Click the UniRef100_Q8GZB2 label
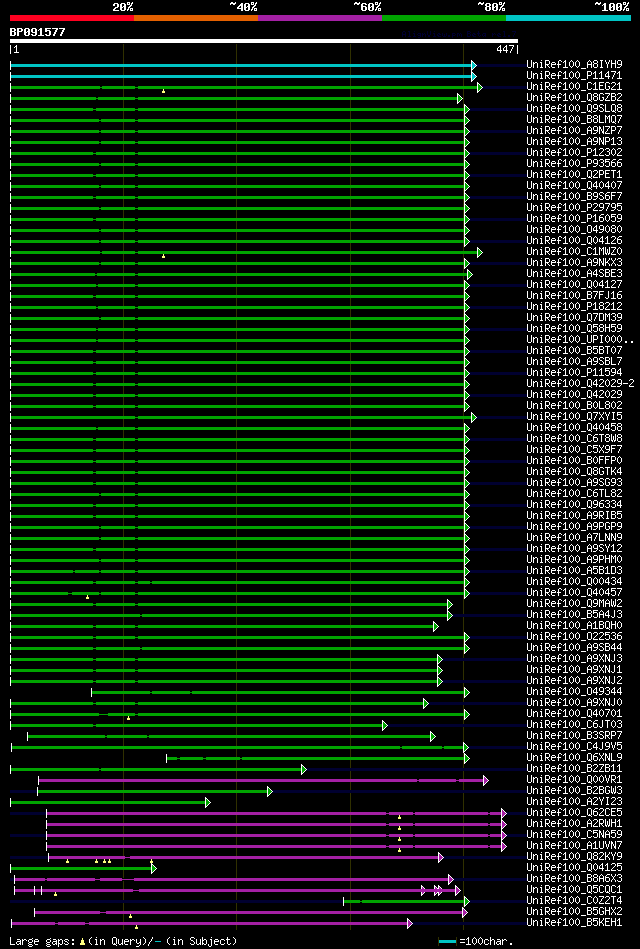The height and width of the screenshot is (949, 640). [x=575, y=97]
